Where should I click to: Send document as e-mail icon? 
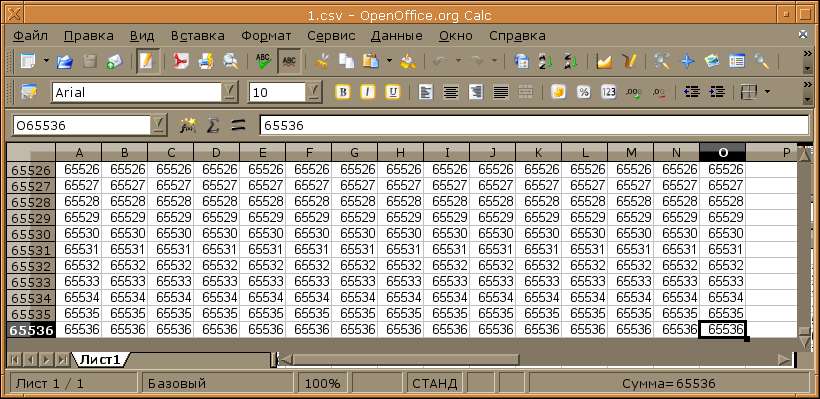pos(113,62)
